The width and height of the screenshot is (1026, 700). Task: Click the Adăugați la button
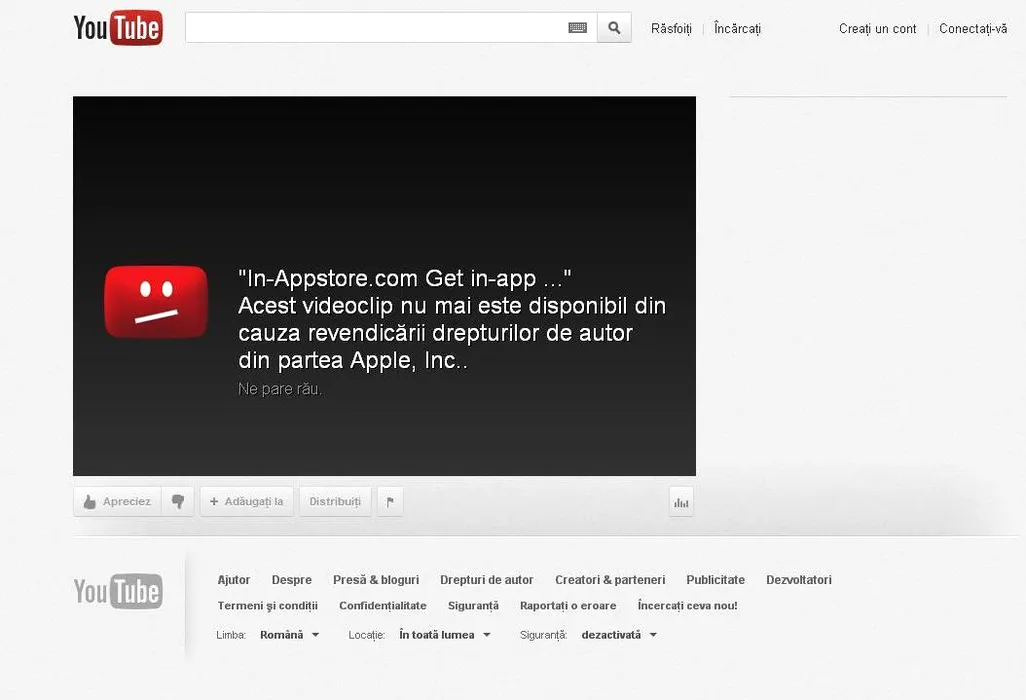click(x=247, y=502)
